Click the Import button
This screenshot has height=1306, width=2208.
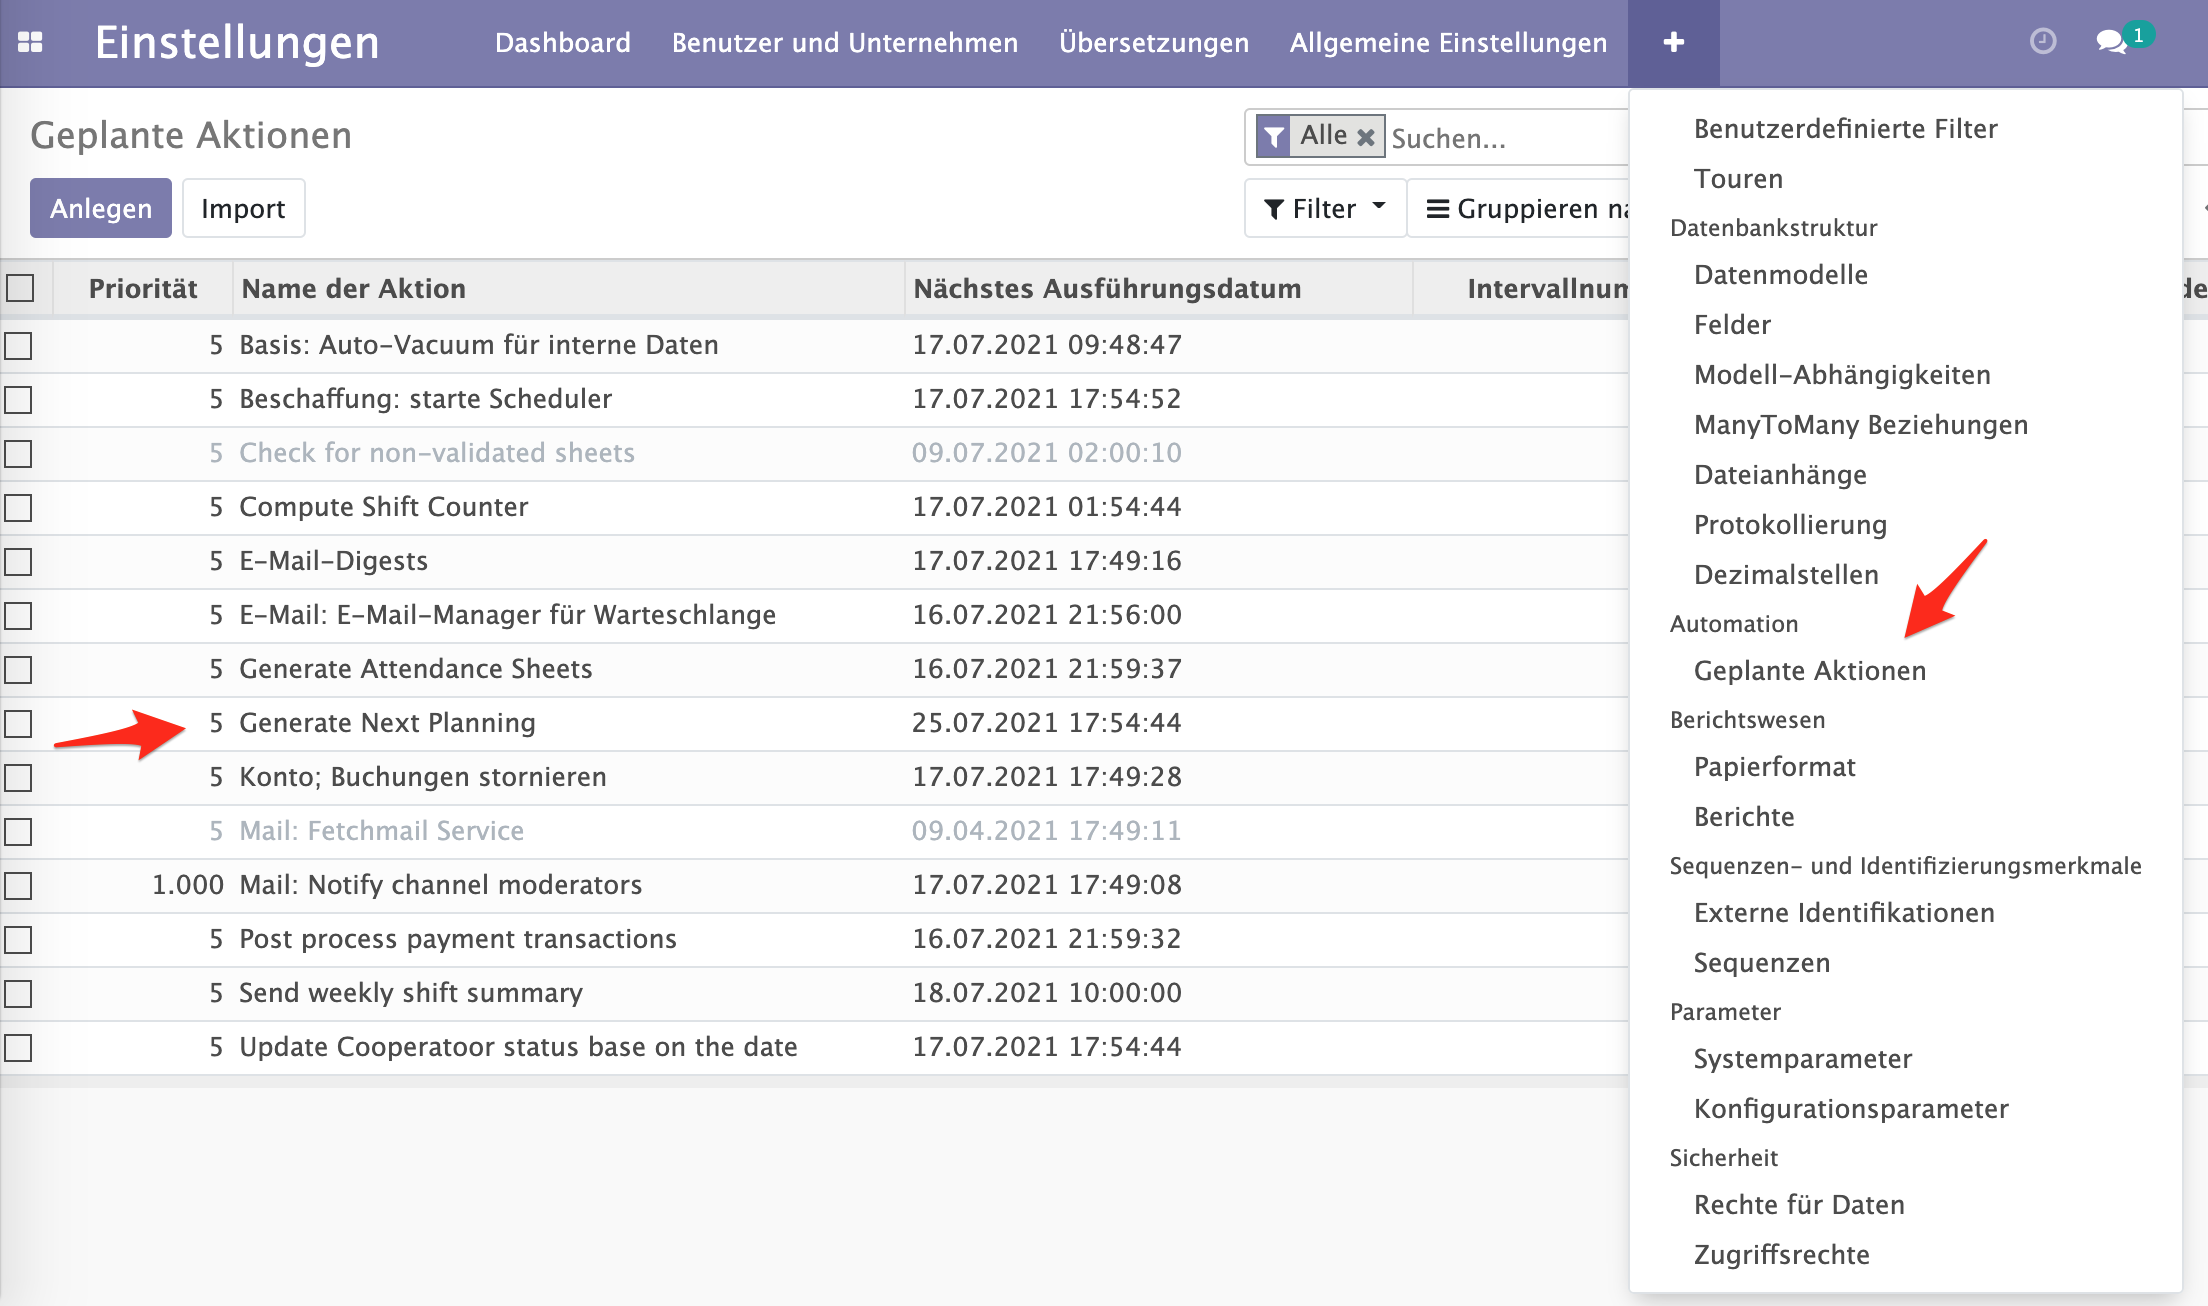[x=243, y=208]
